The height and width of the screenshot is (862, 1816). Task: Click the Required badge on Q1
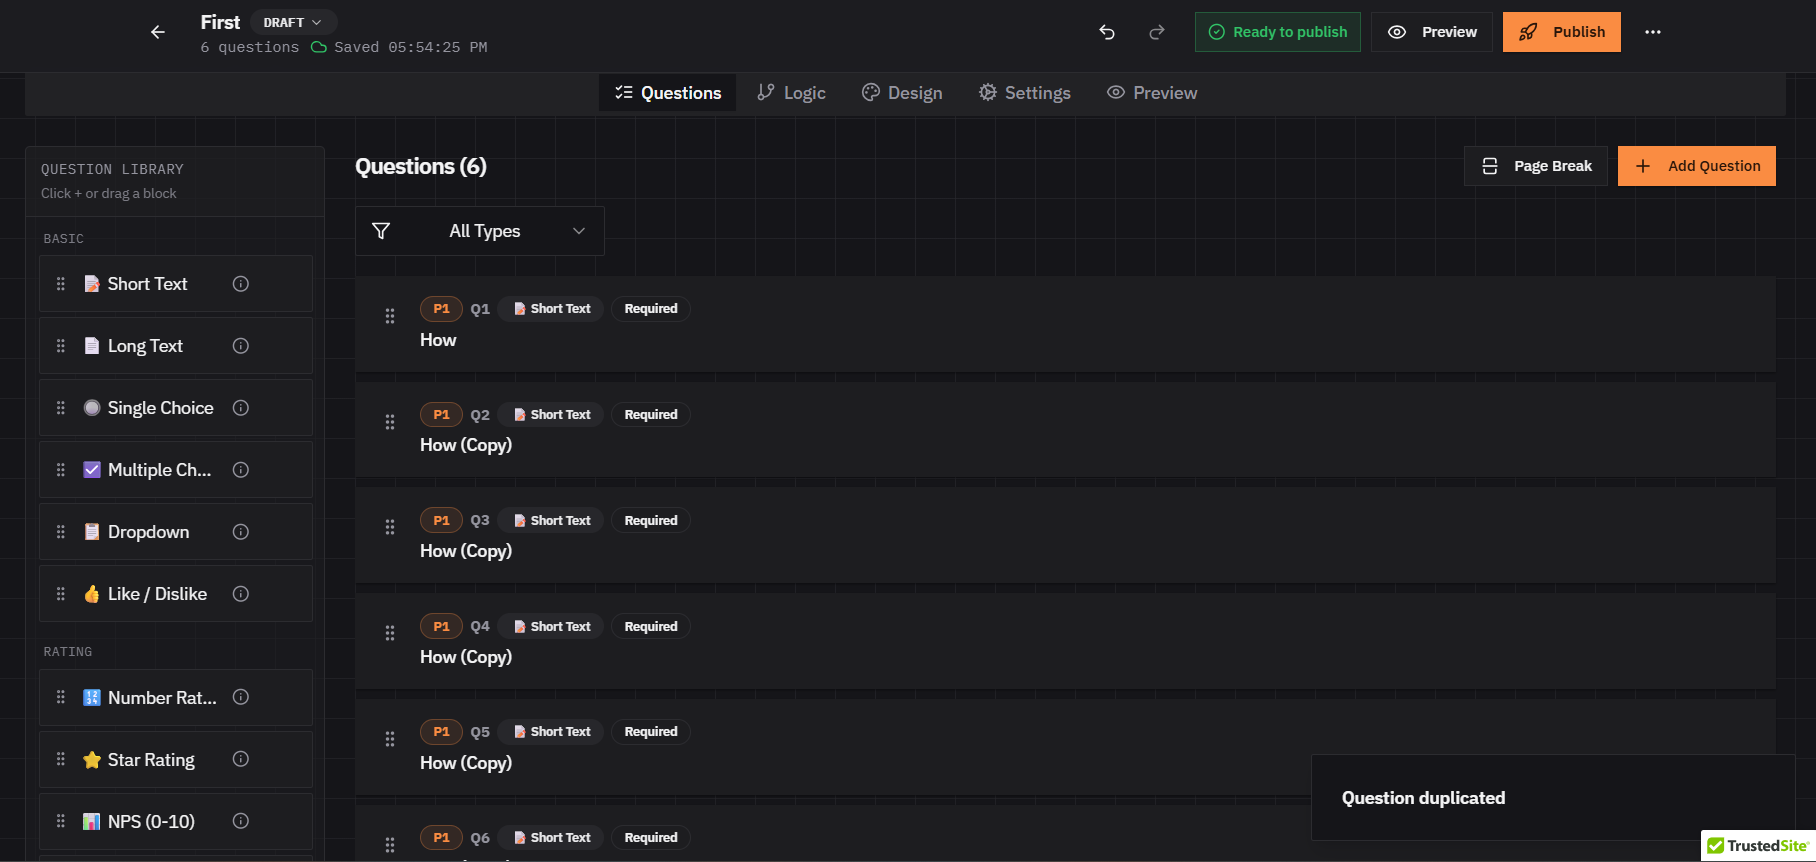click(x=651, y=309)
